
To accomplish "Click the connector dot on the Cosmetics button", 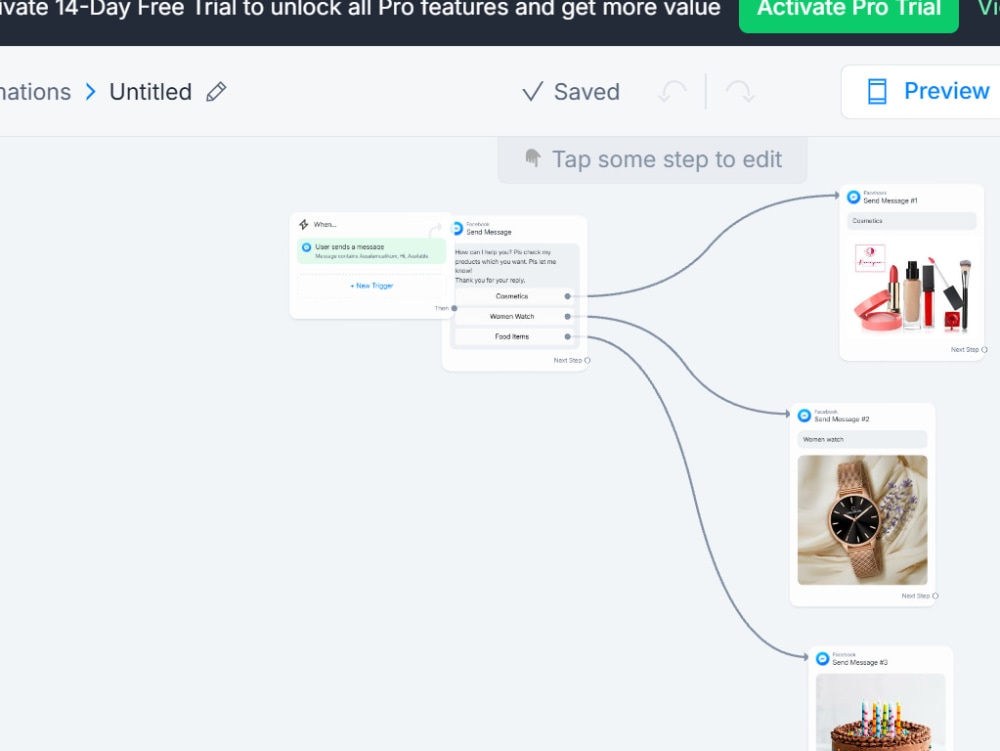I will click(568, 296).
